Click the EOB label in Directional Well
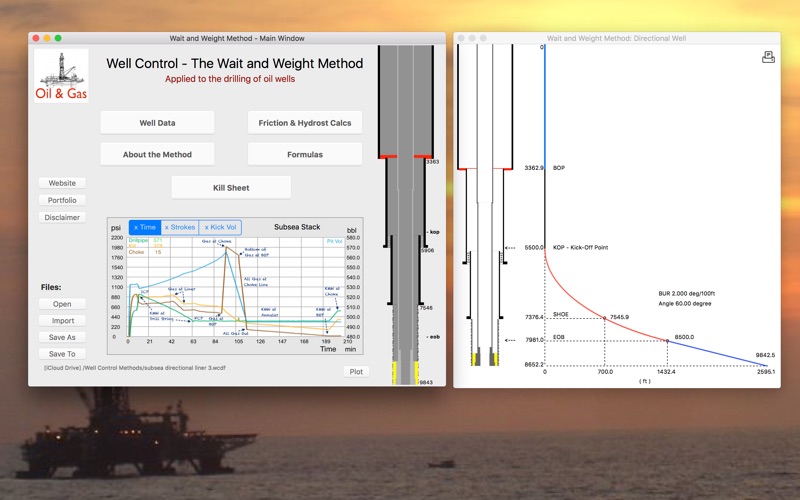 [x=559, y=337]
